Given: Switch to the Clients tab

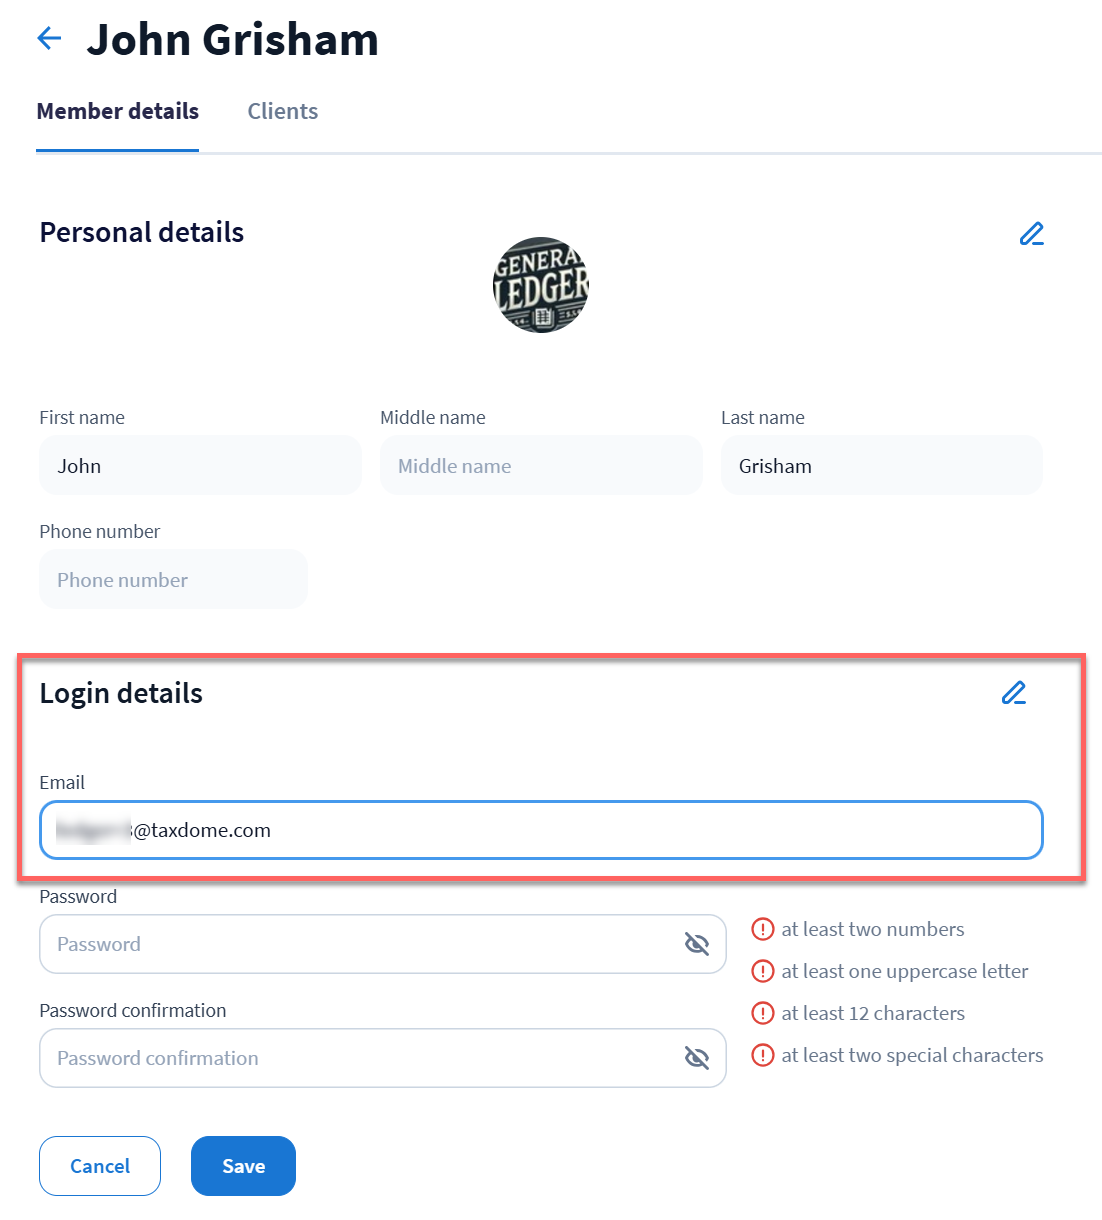Looking at the screenshot, I should click(x=283, y=112).
